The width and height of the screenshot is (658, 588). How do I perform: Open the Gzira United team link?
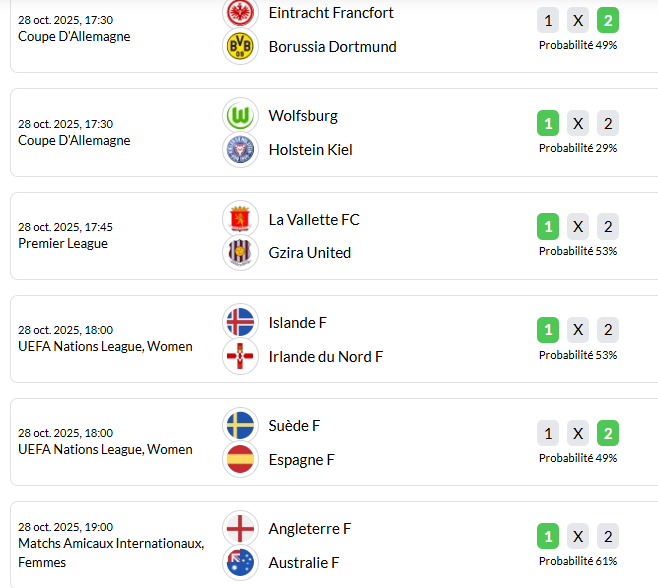[309, 253]
